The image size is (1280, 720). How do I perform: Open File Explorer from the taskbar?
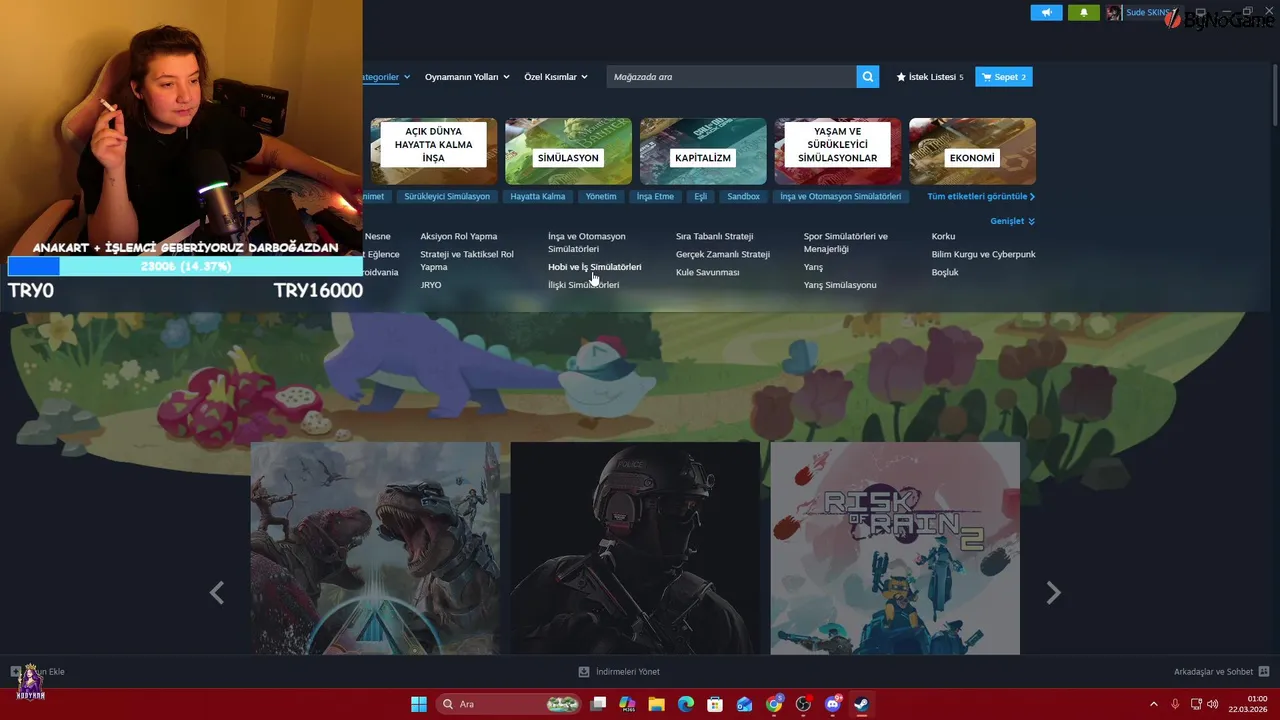tap(656, 704)
